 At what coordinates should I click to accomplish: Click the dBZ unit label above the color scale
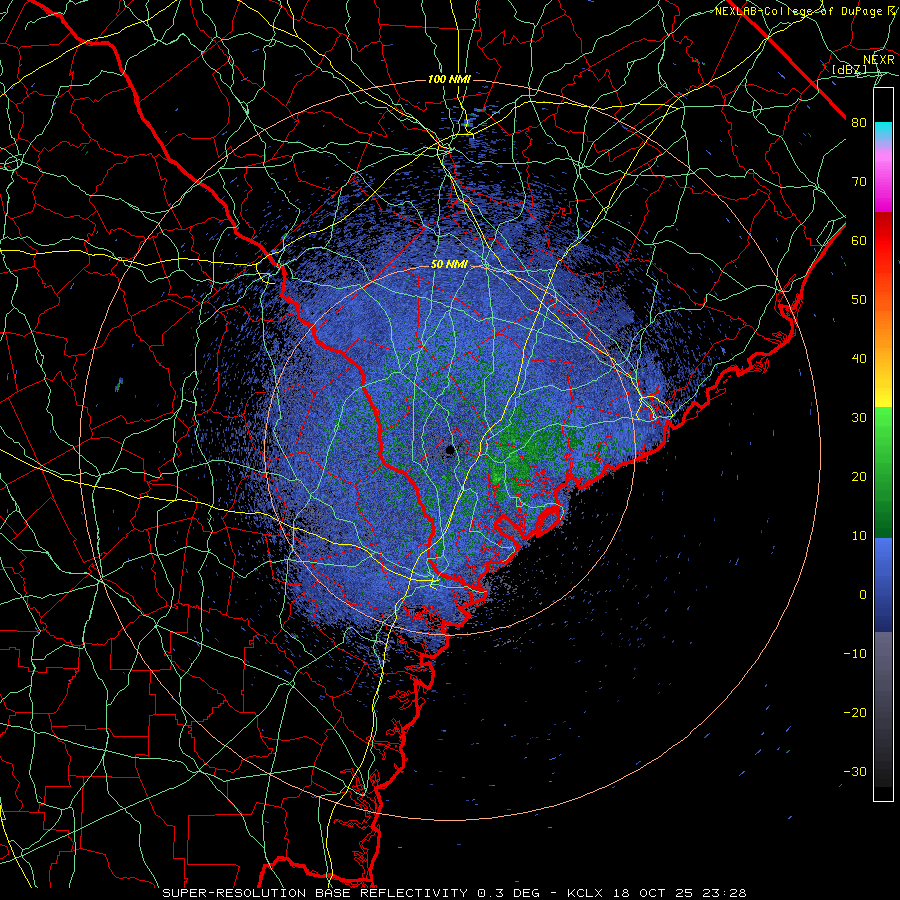click(849, 69)
